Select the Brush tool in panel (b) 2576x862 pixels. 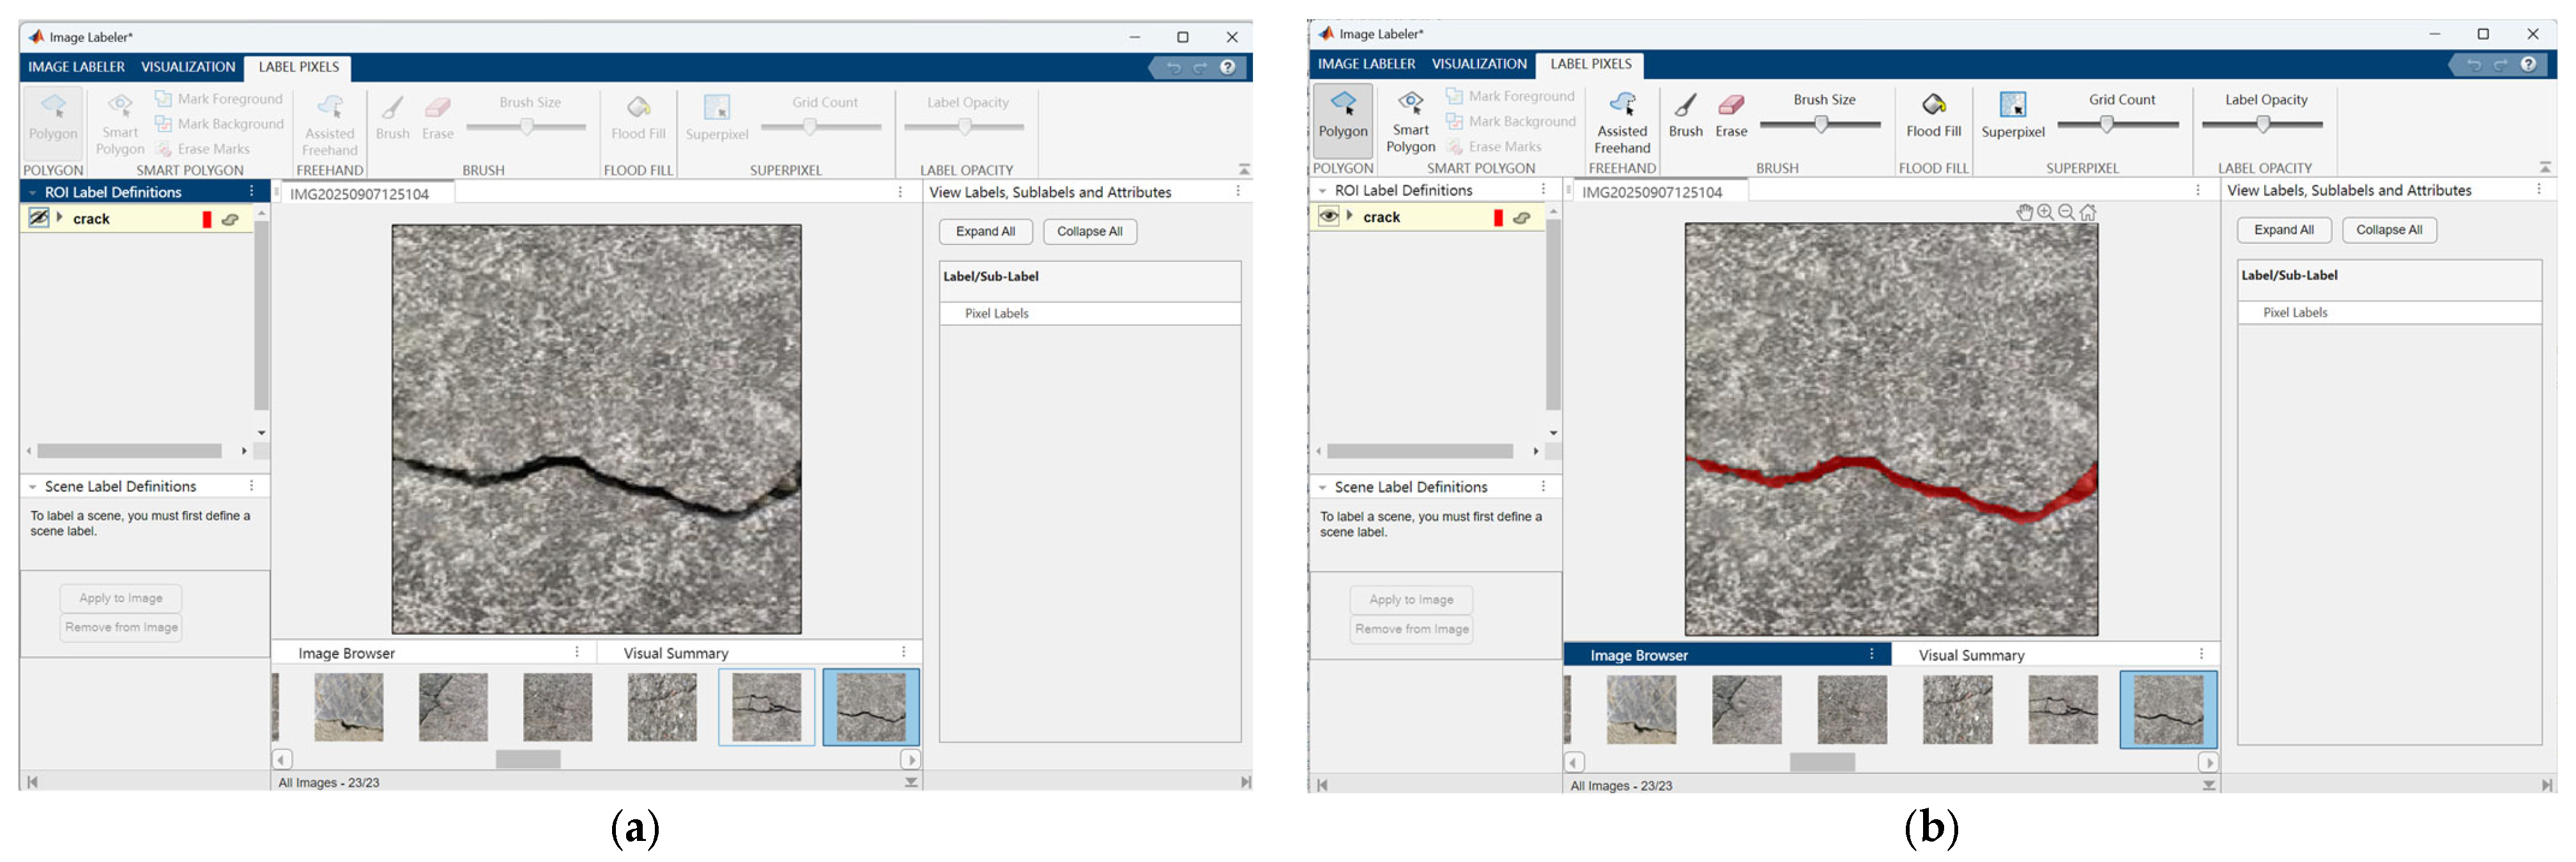point(1685,115)
